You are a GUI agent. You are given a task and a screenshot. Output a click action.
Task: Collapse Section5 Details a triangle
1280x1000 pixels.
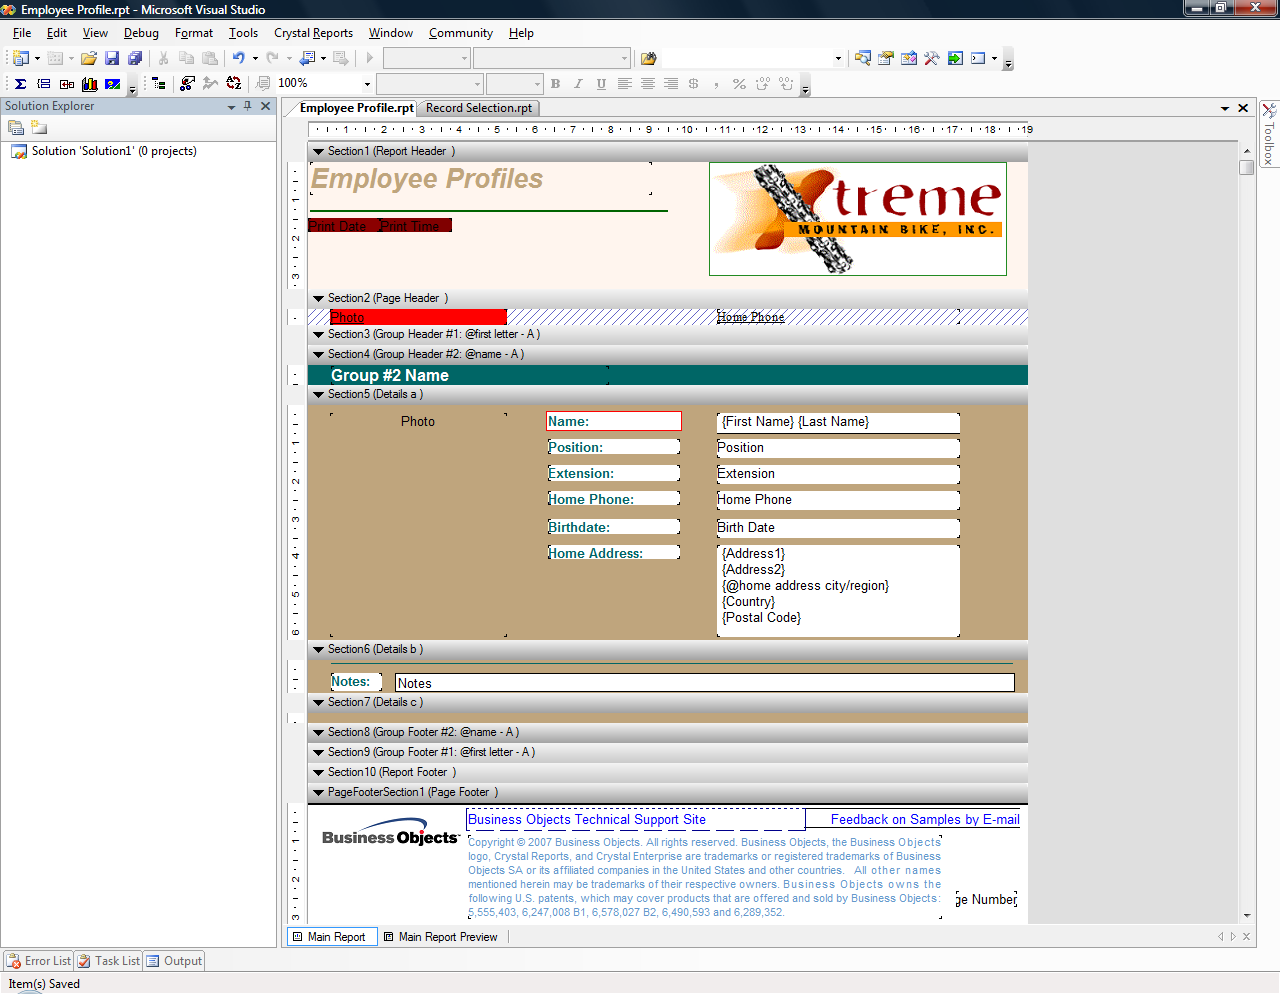(x=318, y=395)
